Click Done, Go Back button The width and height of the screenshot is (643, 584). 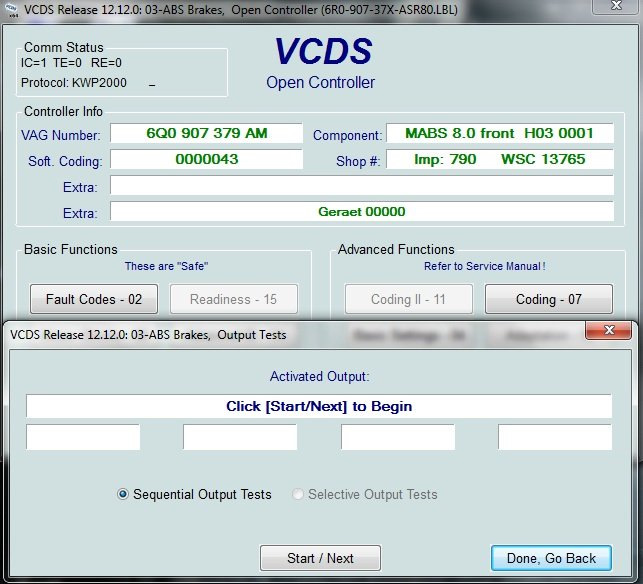tap(552, 558)
